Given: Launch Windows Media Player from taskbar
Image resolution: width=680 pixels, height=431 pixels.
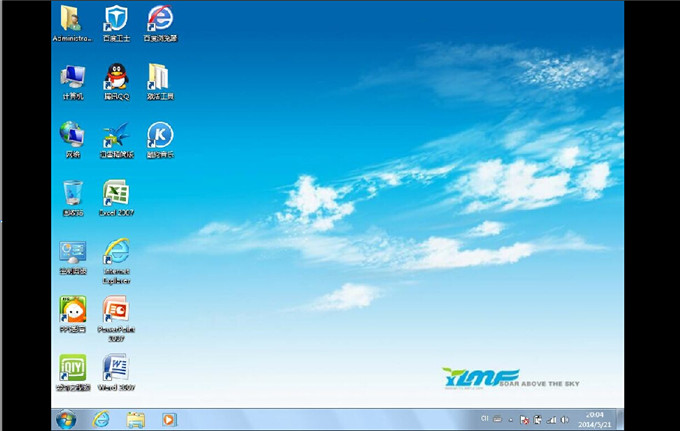Looking at the screenshot, I should tap(169, 419).
